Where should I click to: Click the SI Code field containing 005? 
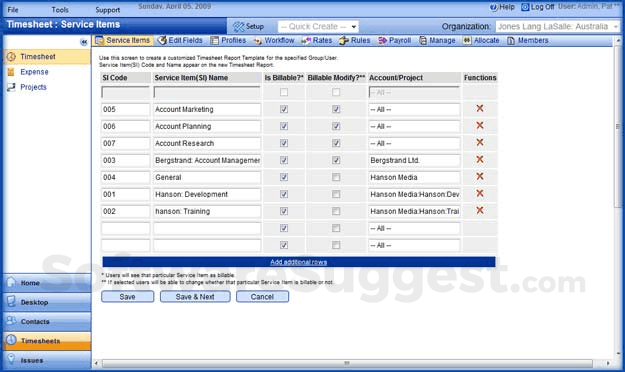pos(126,110)
